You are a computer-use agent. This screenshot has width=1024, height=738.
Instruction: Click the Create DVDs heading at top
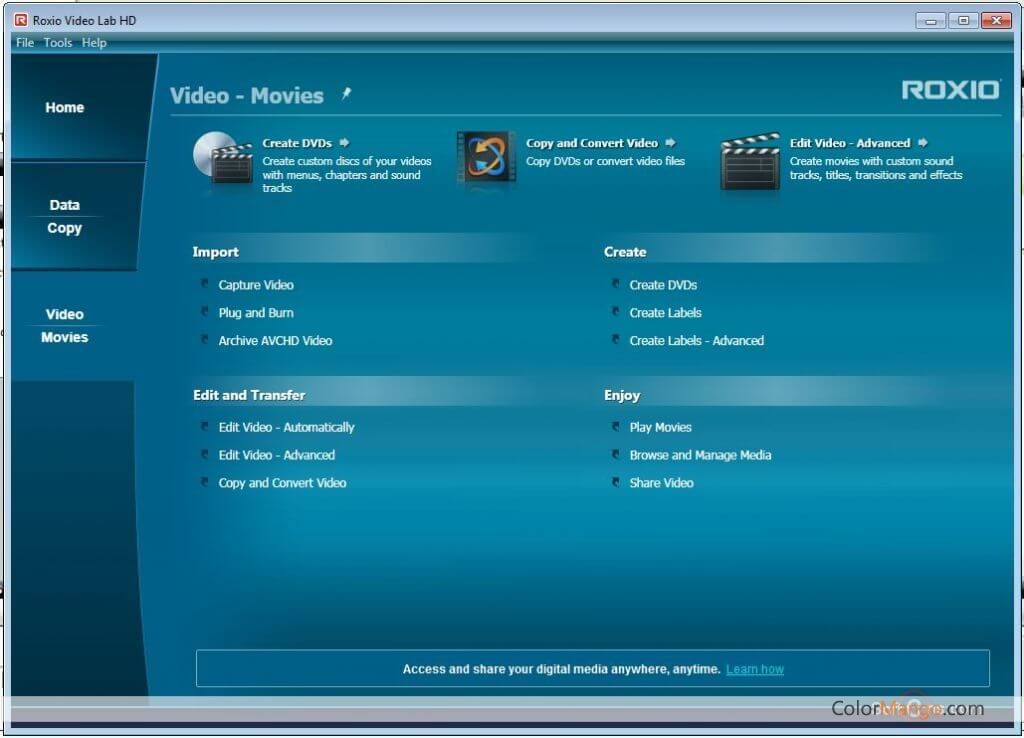[x=297, y=143]
